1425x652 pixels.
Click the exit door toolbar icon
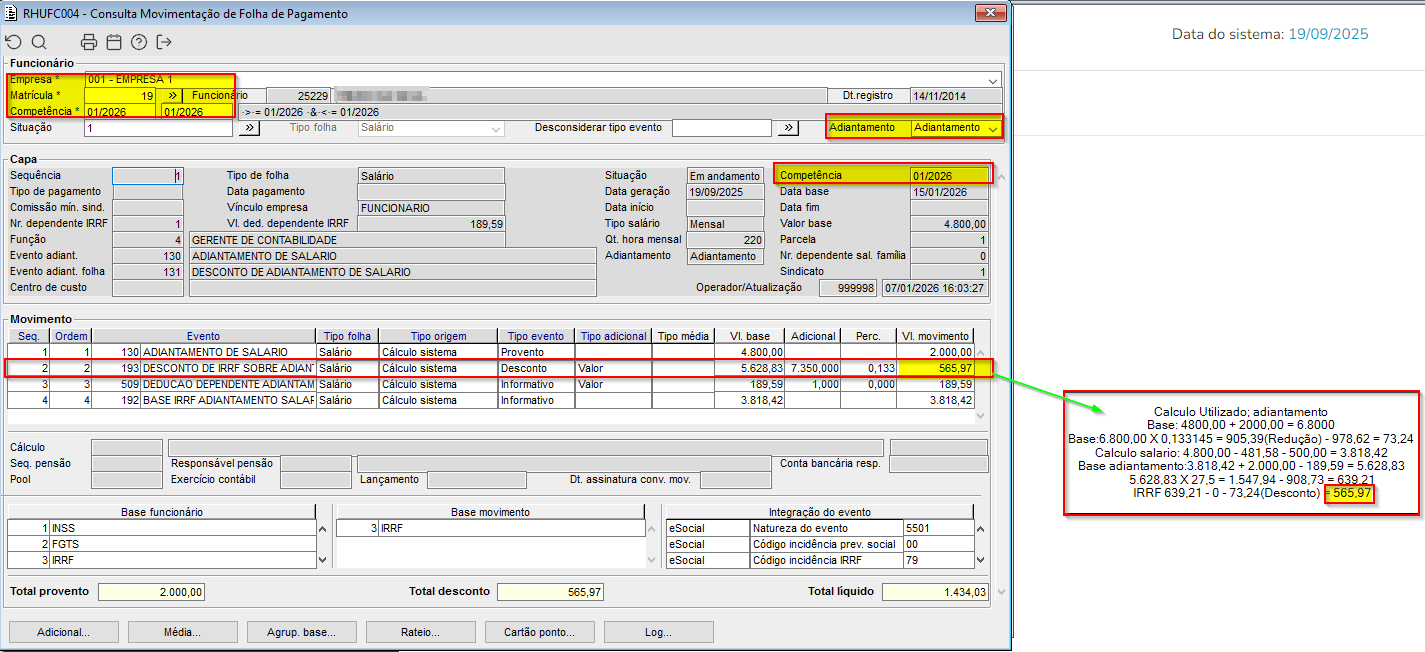click(x=164, y=42)
